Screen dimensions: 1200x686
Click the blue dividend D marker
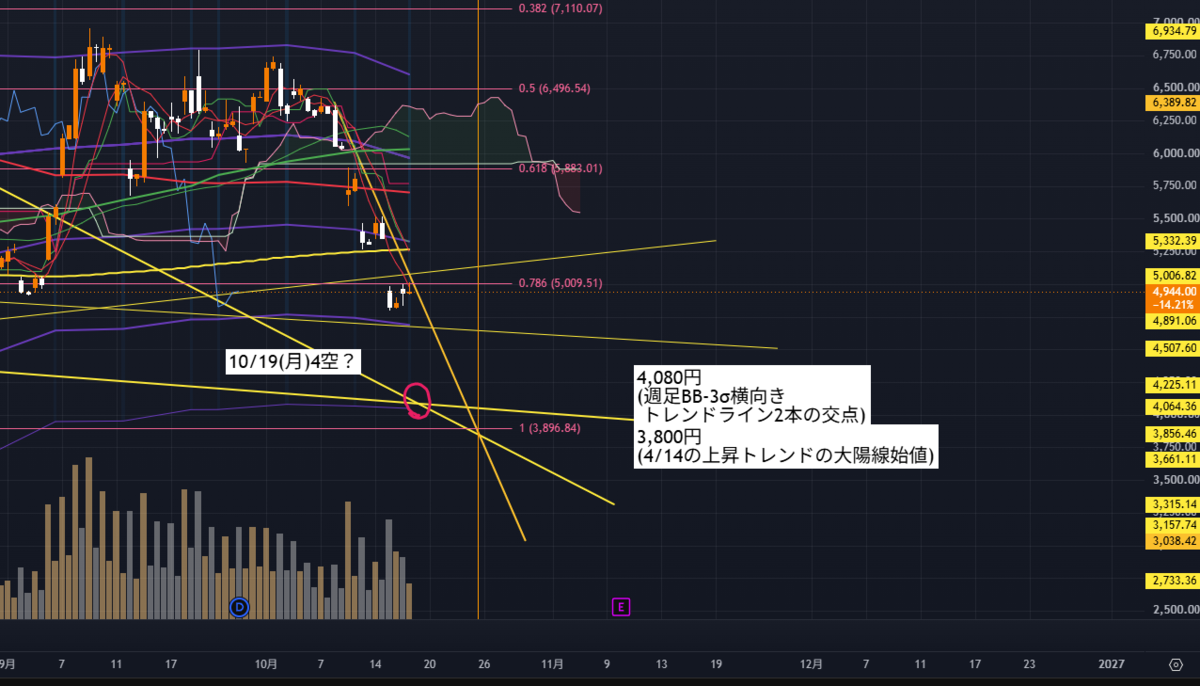(x=239, y=606)
